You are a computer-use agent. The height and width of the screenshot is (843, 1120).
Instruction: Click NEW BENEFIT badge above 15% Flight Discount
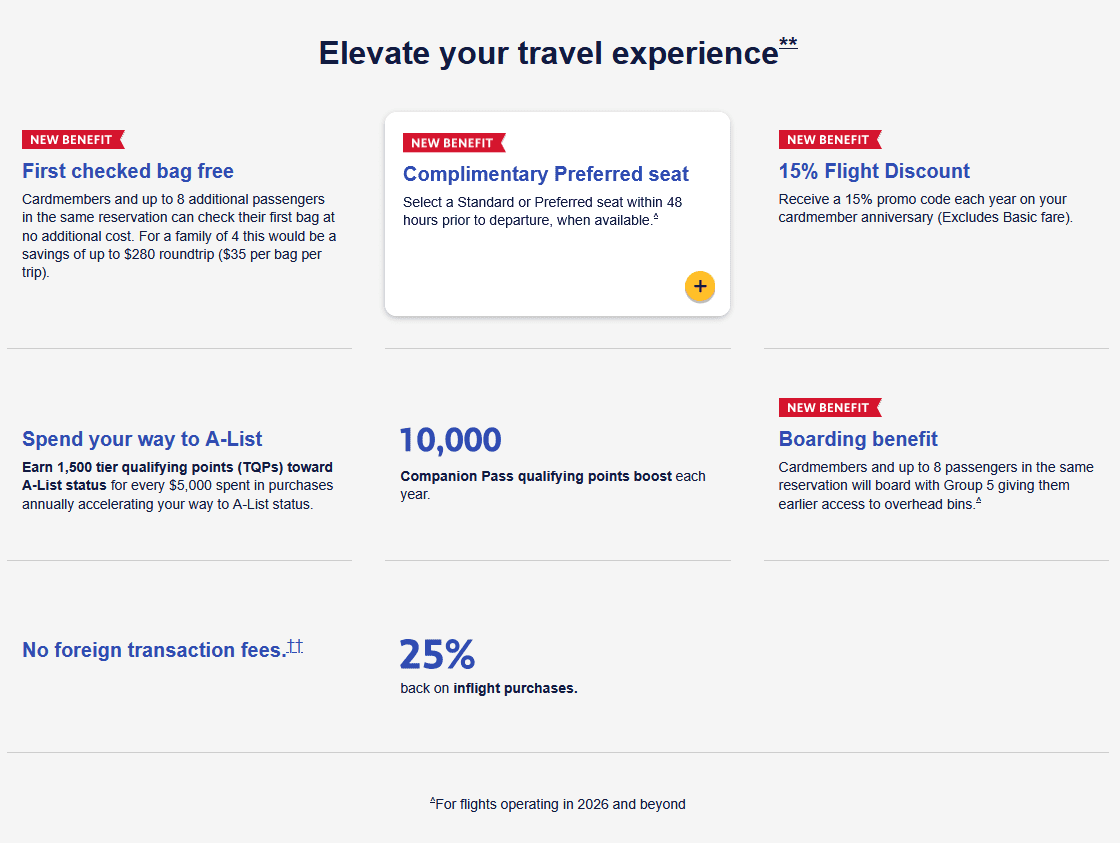(x=829, y=140)
